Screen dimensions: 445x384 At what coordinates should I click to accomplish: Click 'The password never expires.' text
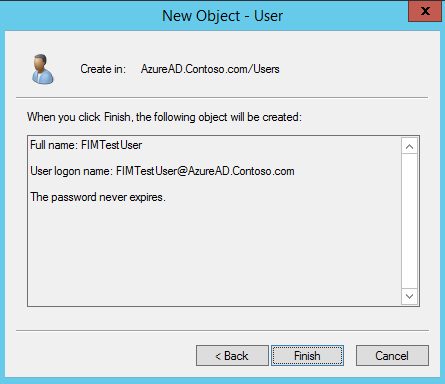(x=98, y=197)
